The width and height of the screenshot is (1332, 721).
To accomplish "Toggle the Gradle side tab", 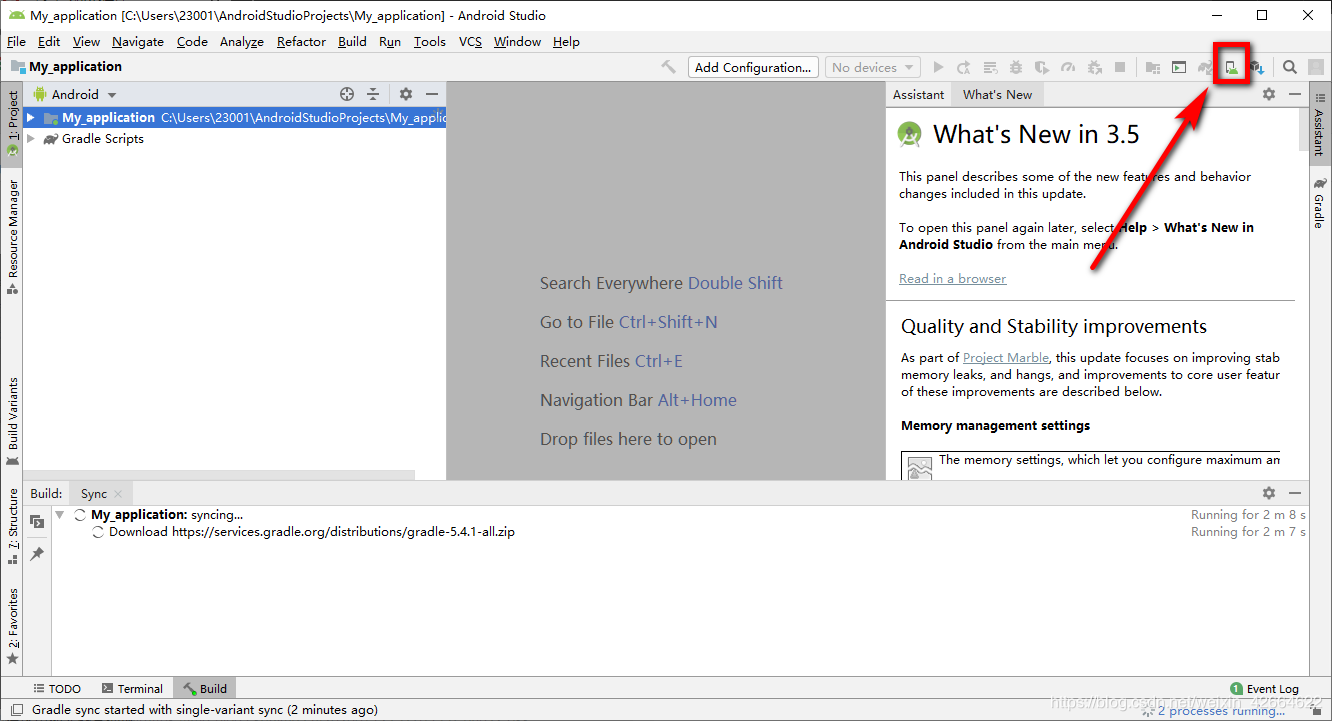I will [x=1319, y=203].
